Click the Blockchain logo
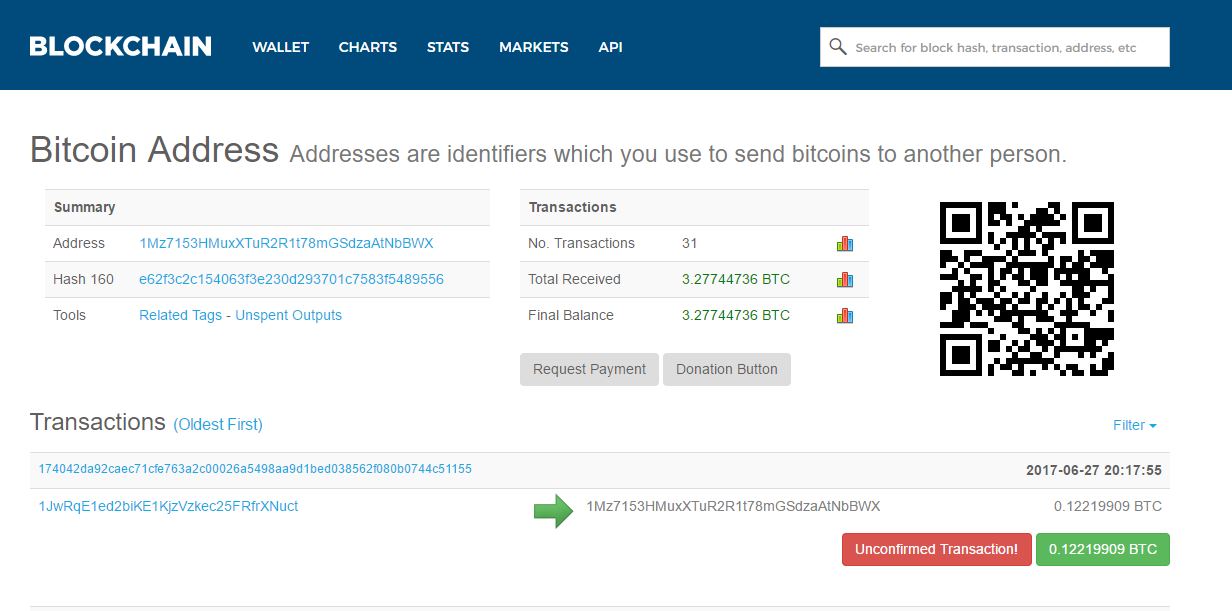The height and width of the screenshot is (611, 1232). click(120, 46)
